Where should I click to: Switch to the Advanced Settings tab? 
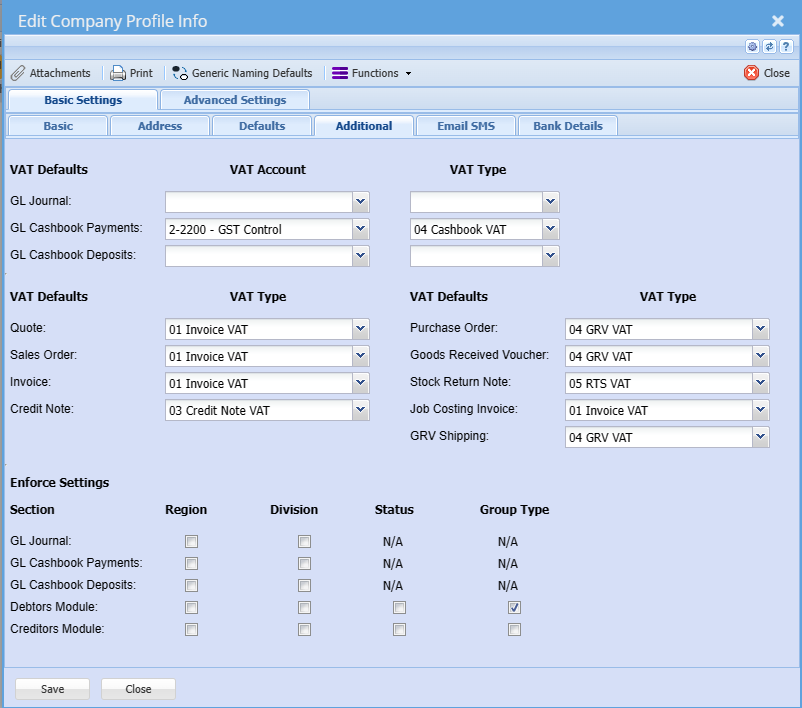(234, 100)
